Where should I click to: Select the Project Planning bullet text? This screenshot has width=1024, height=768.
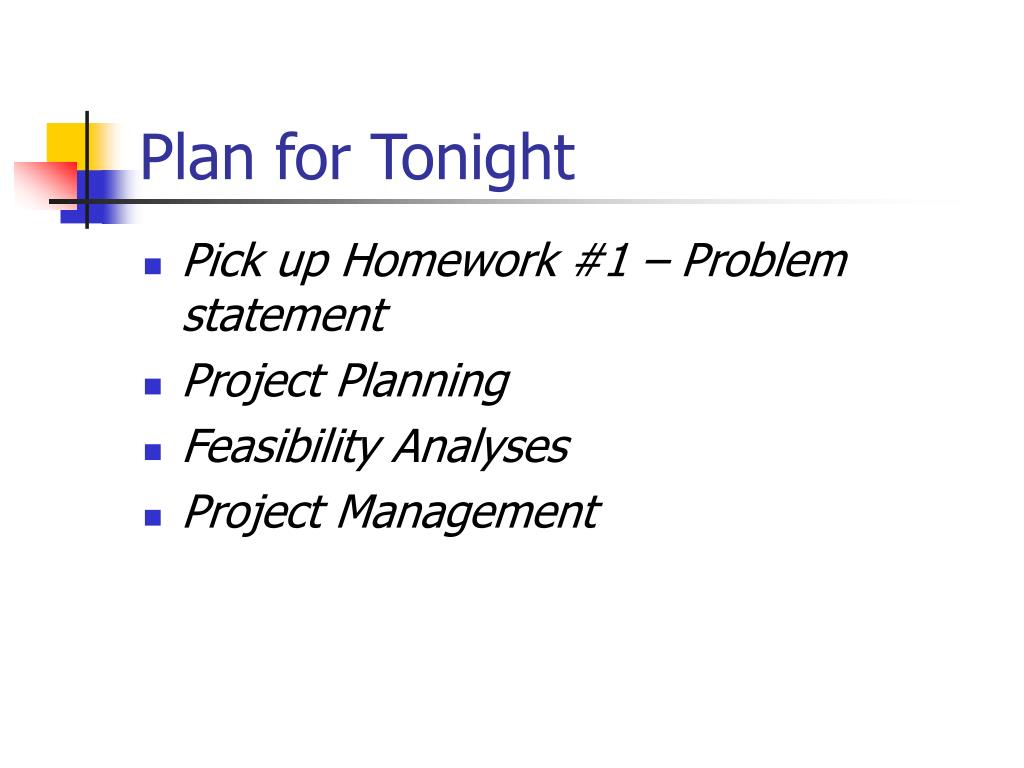[x=346, y=381]
